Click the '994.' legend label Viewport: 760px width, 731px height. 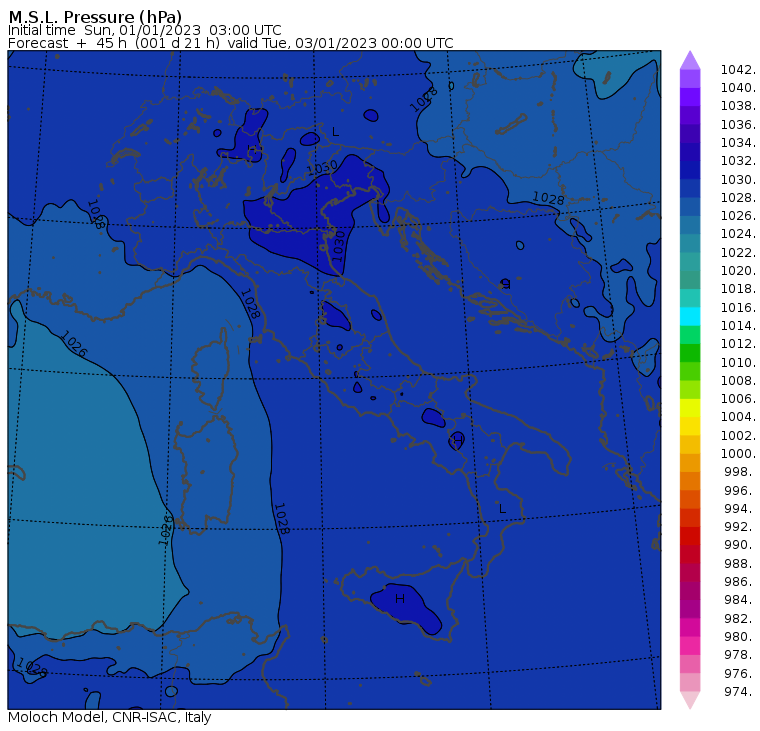coord(740,509)
